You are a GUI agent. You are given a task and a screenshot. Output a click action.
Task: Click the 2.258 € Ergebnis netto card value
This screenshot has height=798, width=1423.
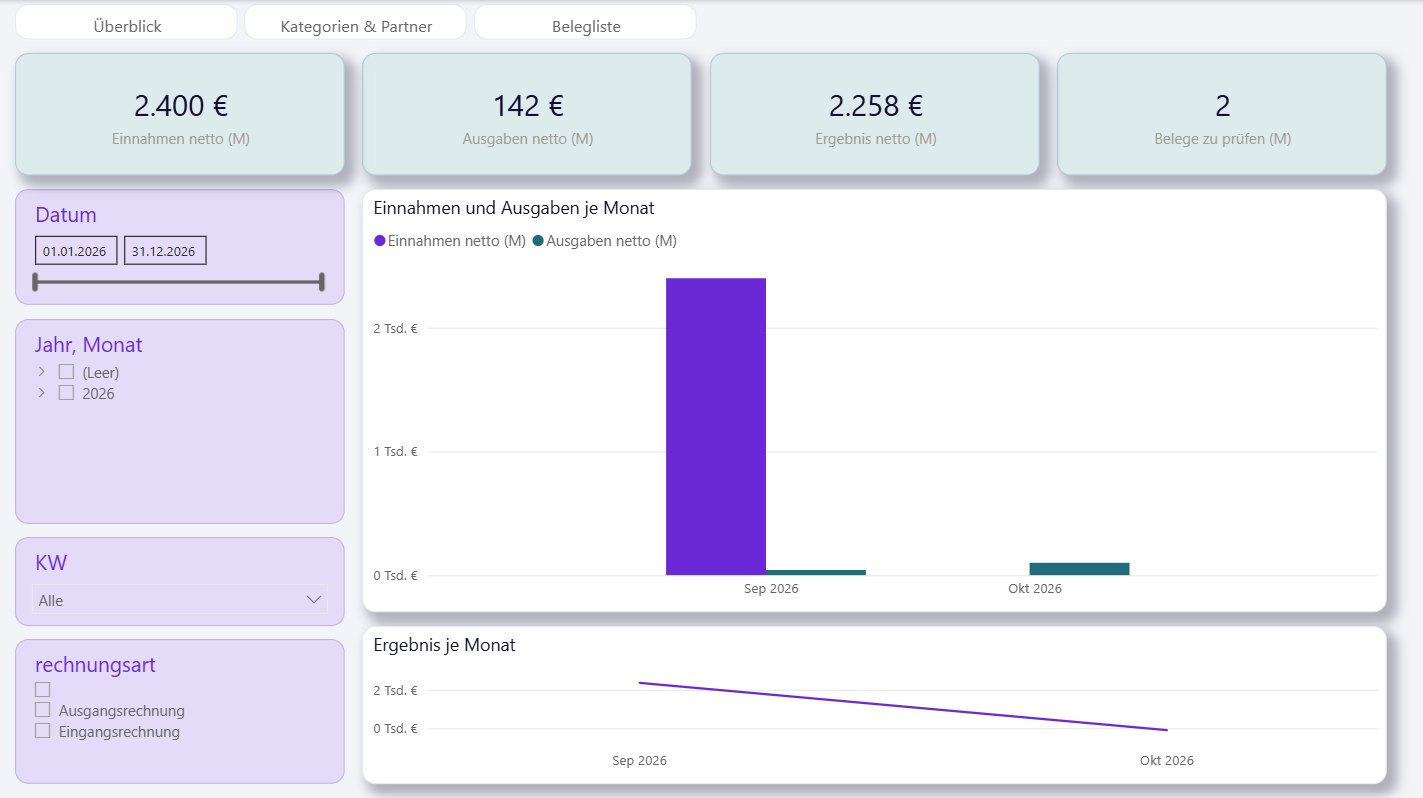pos(876,105)
